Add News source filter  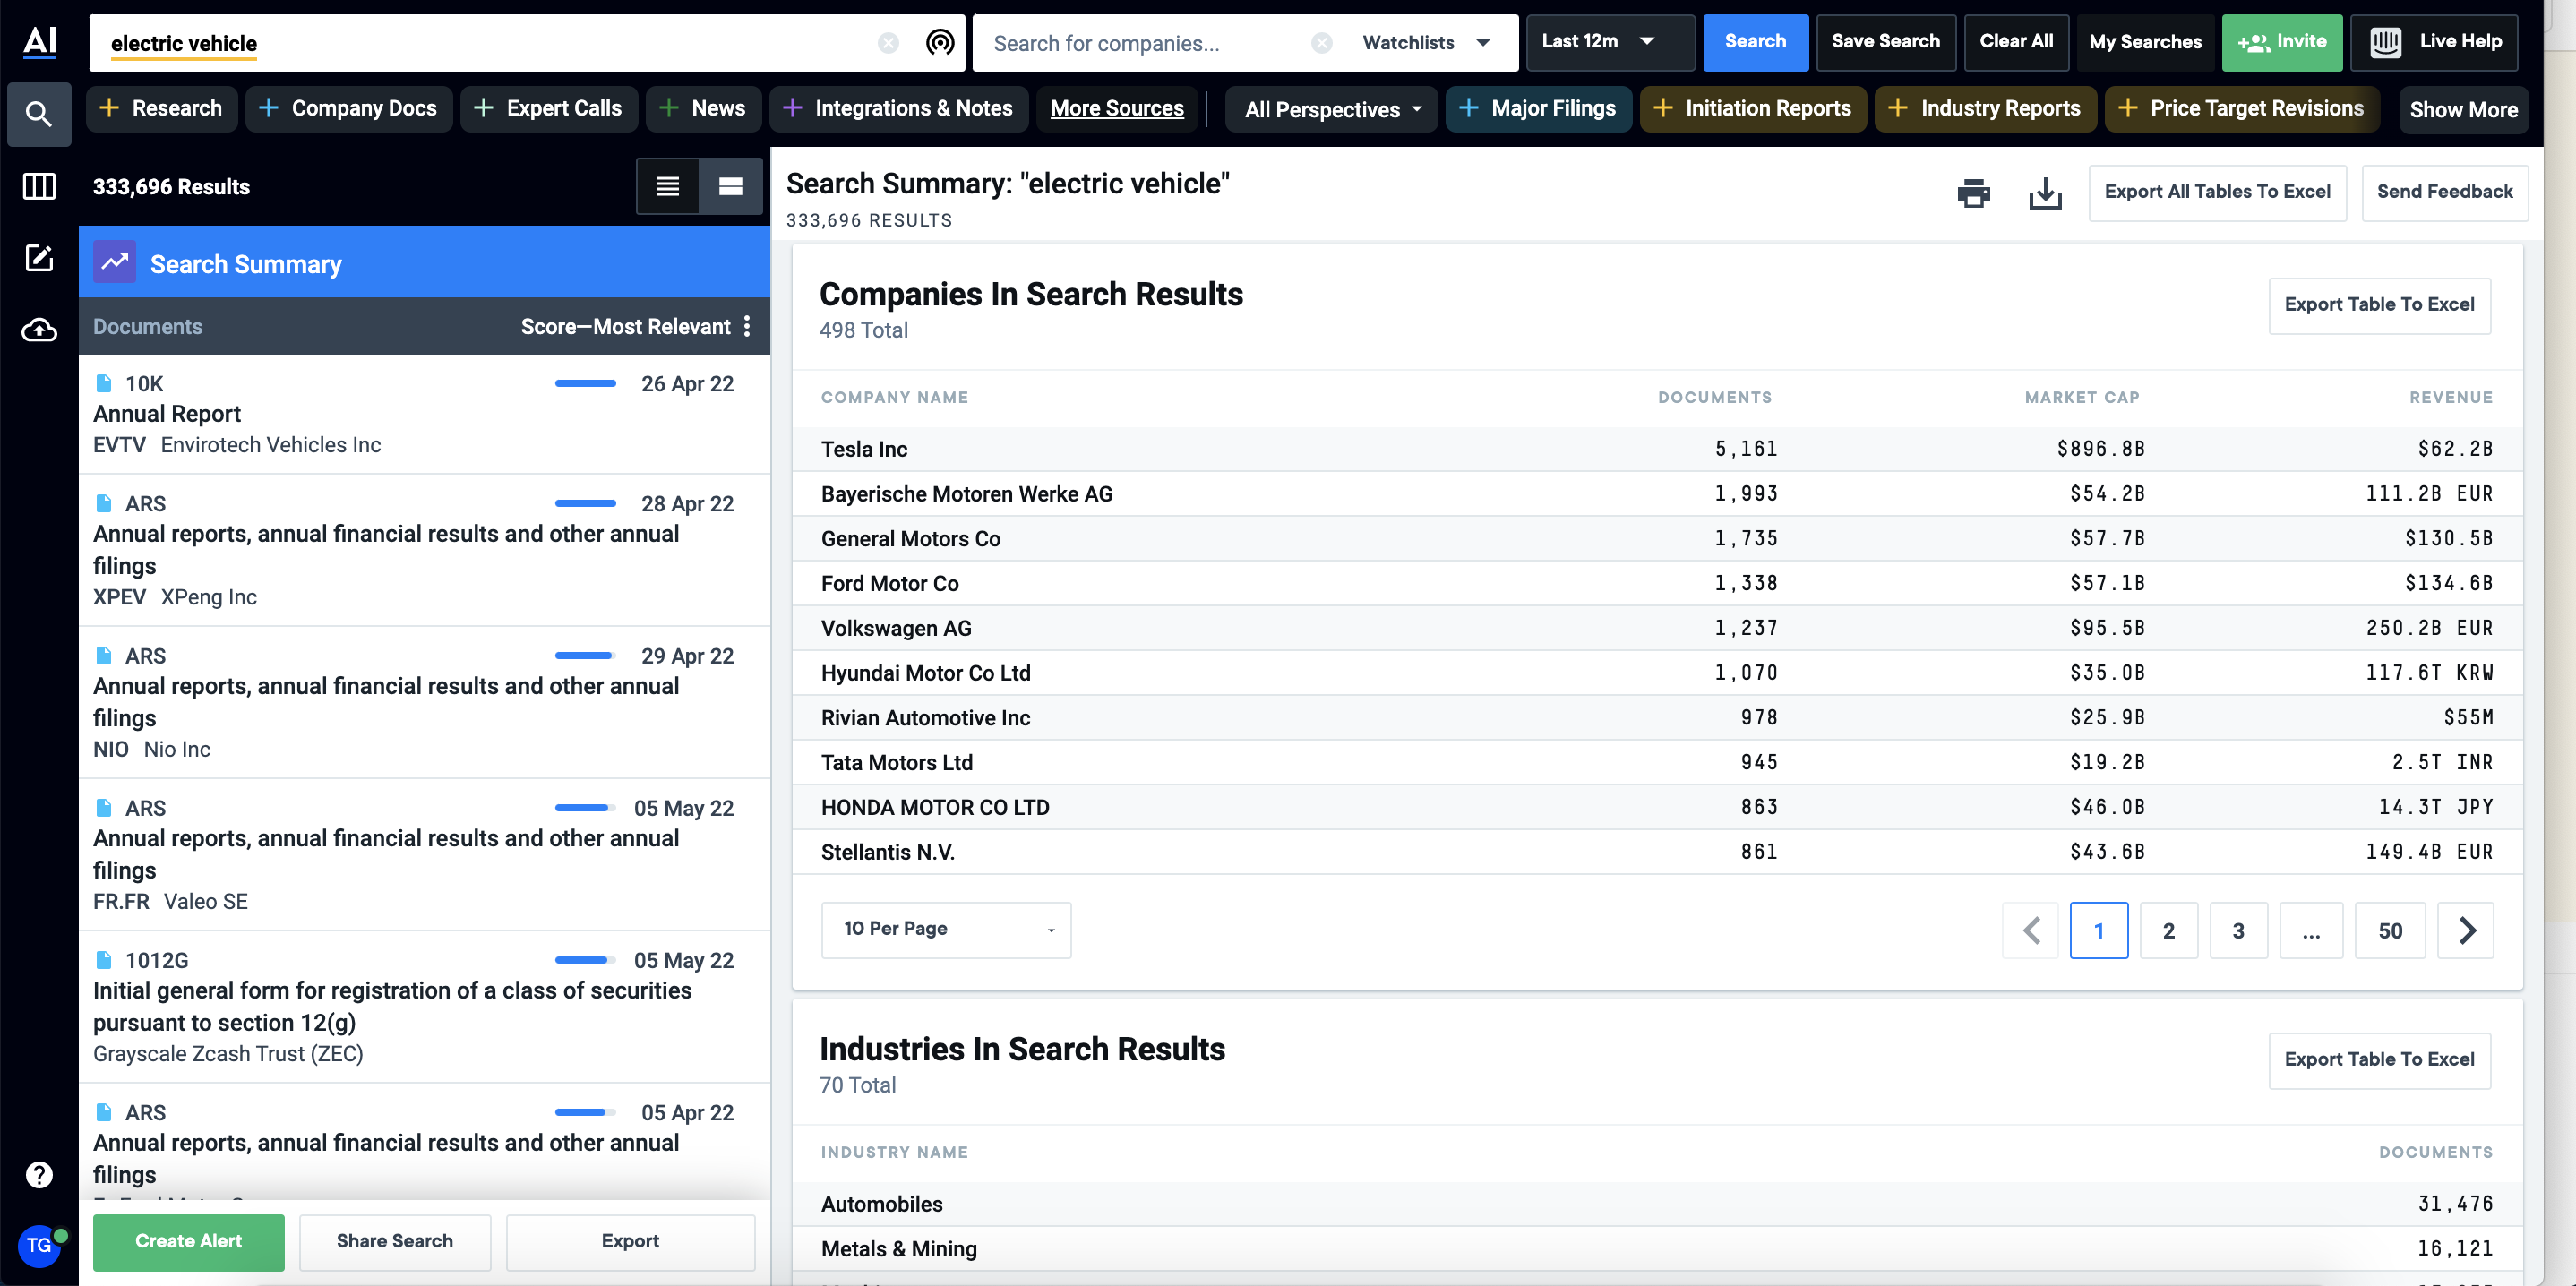pos(704,108)
